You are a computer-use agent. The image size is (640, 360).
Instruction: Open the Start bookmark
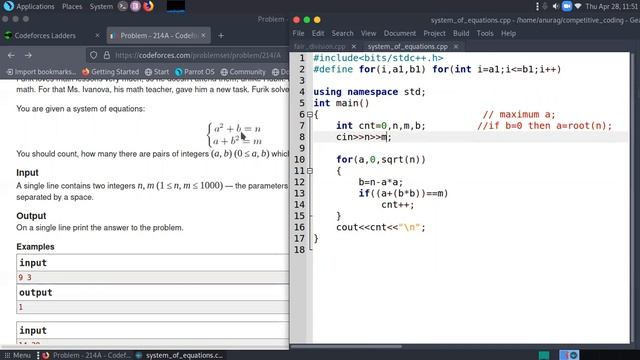tap(157, 72)
